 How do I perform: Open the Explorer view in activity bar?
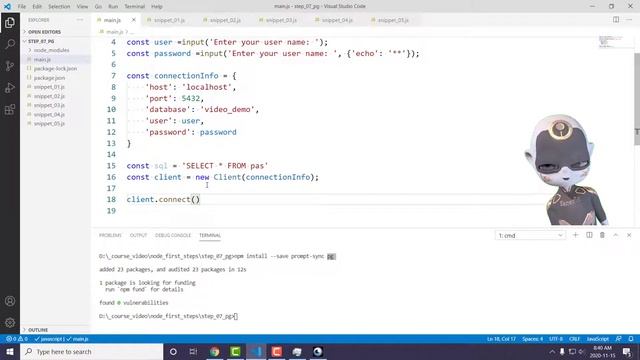coord(10,22)
